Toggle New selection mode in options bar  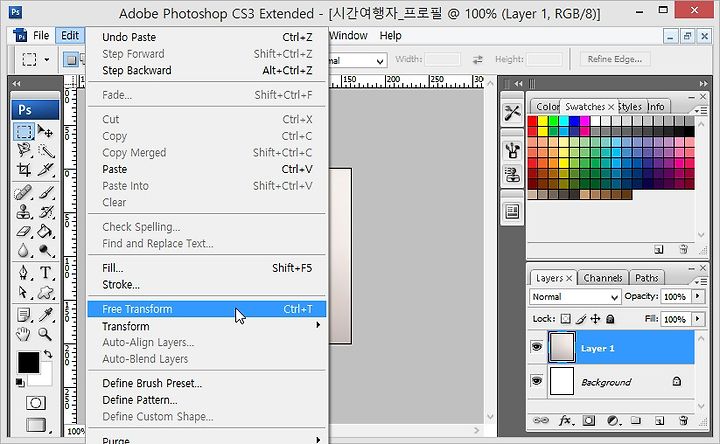71,60
